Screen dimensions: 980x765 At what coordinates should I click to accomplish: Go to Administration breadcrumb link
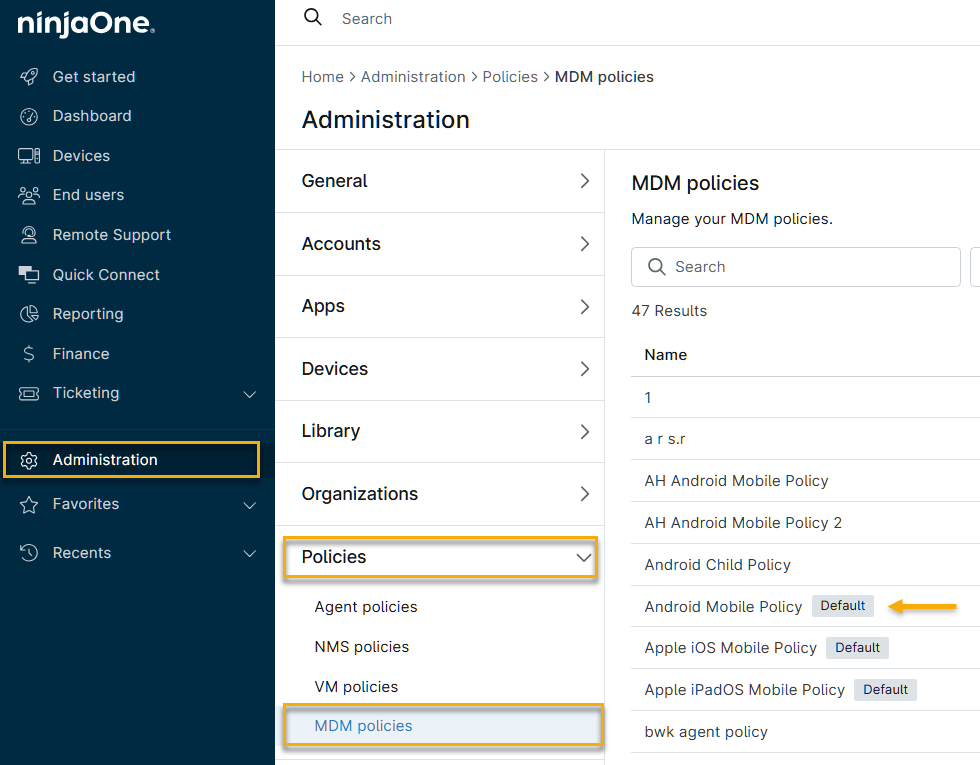(x=412, y=77)
